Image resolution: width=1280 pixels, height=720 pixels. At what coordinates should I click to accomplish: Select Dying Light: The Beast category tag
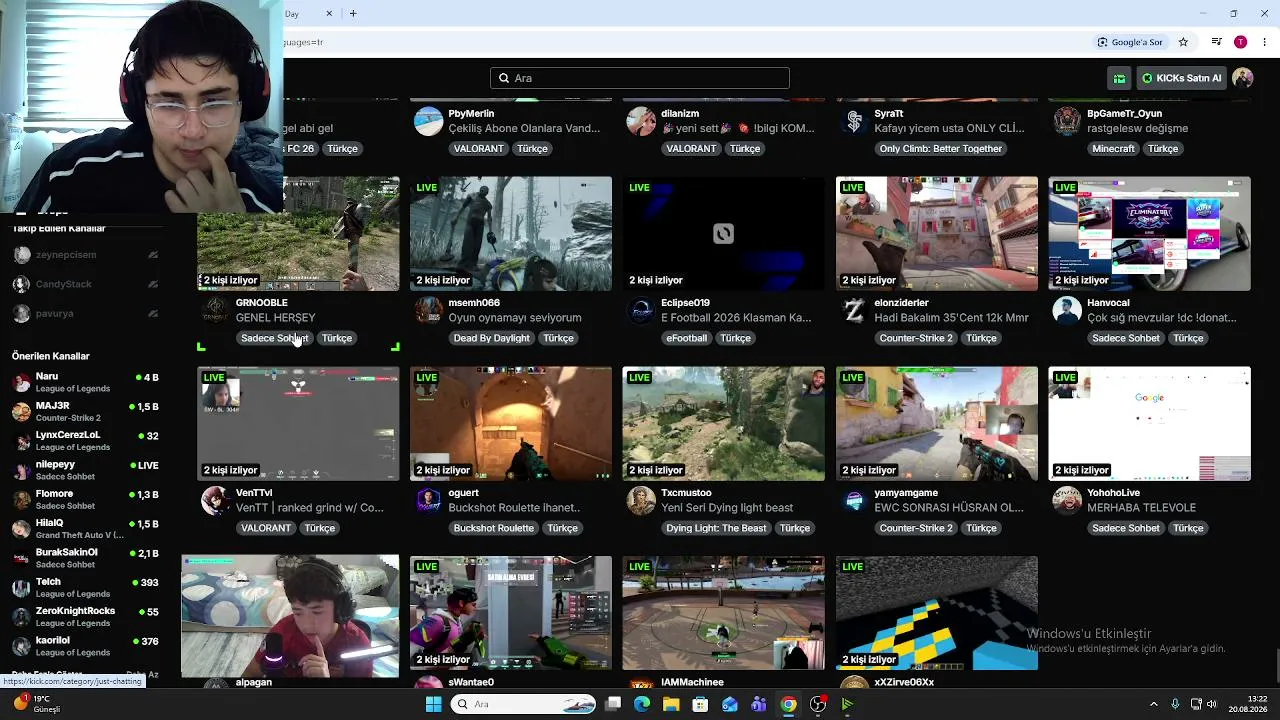pyautogui.click(x=716, y=528)
